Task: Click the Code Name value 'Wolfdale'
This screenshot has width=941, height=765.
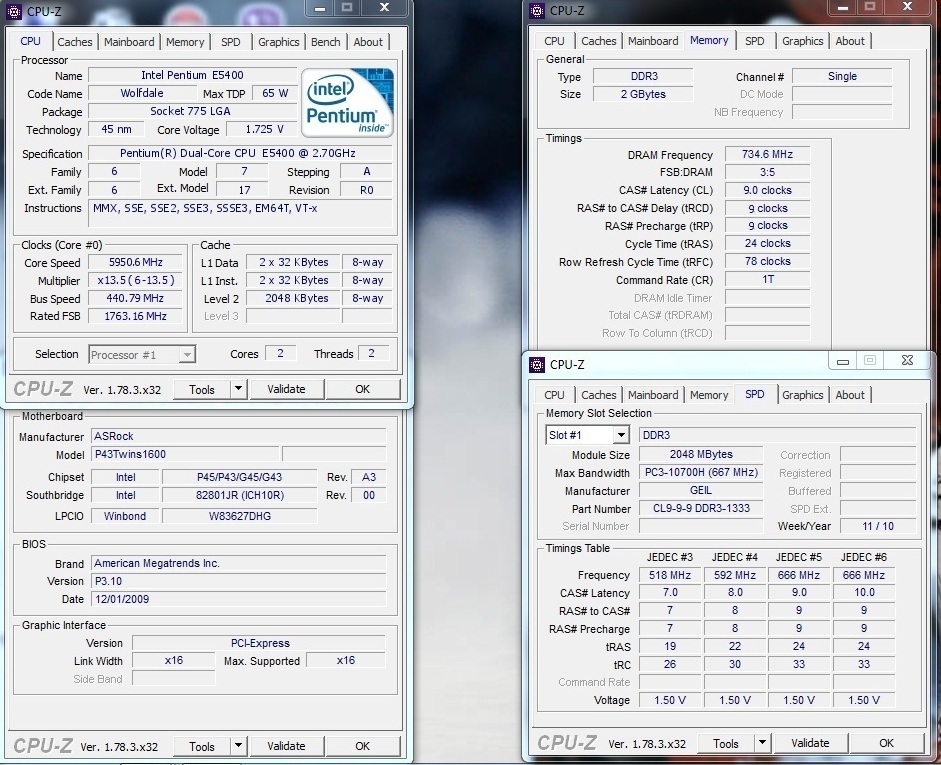Action: [x=142, y=93]
